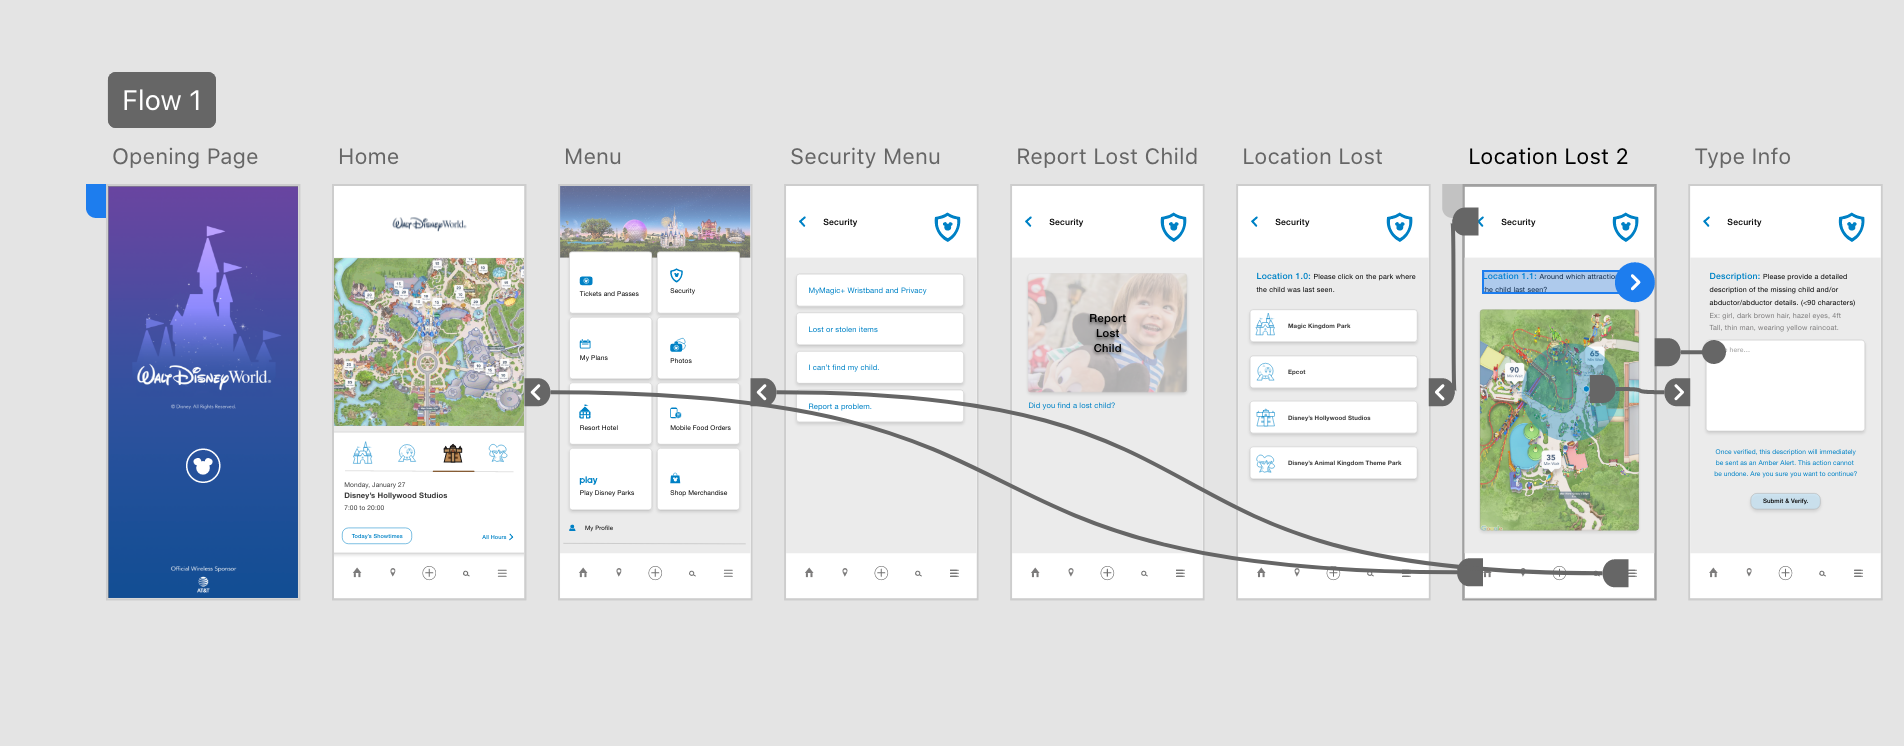This screenshot has height=746, width=1904.
Task: Click shield icon on Location Lost artboard
Action: [x=1399, y=227]
